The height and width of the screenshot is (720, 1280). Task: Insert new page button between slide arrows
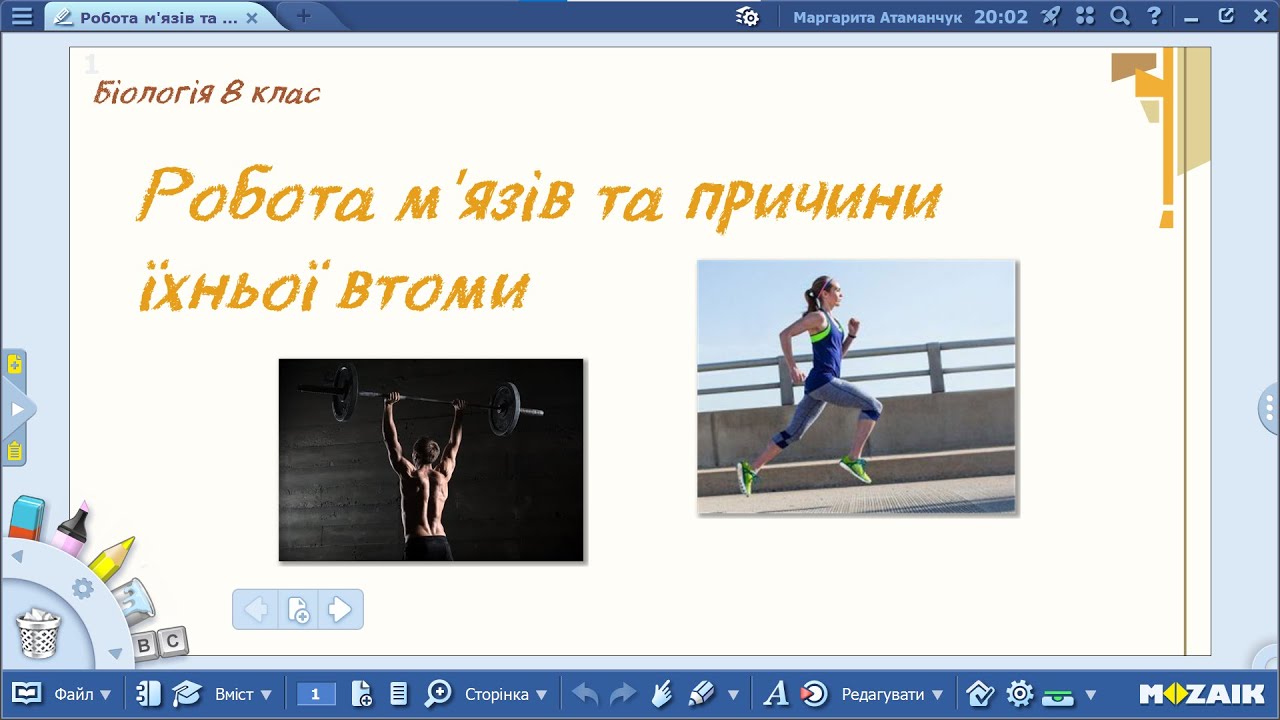click(298, 609)
